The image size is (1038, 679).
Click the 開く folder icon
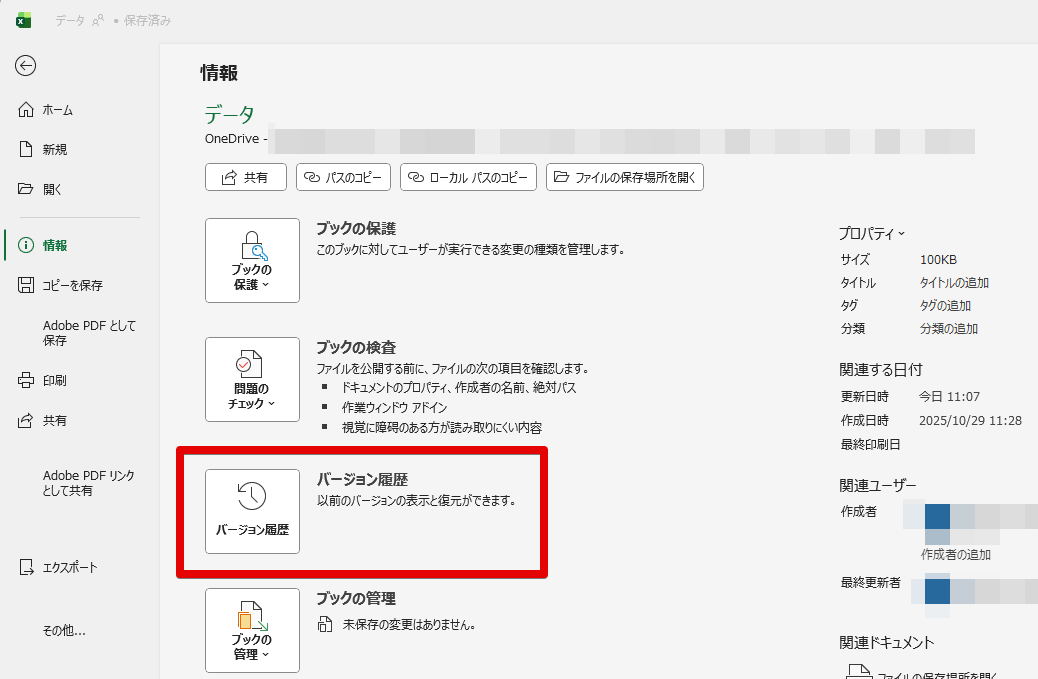point(27,189)
